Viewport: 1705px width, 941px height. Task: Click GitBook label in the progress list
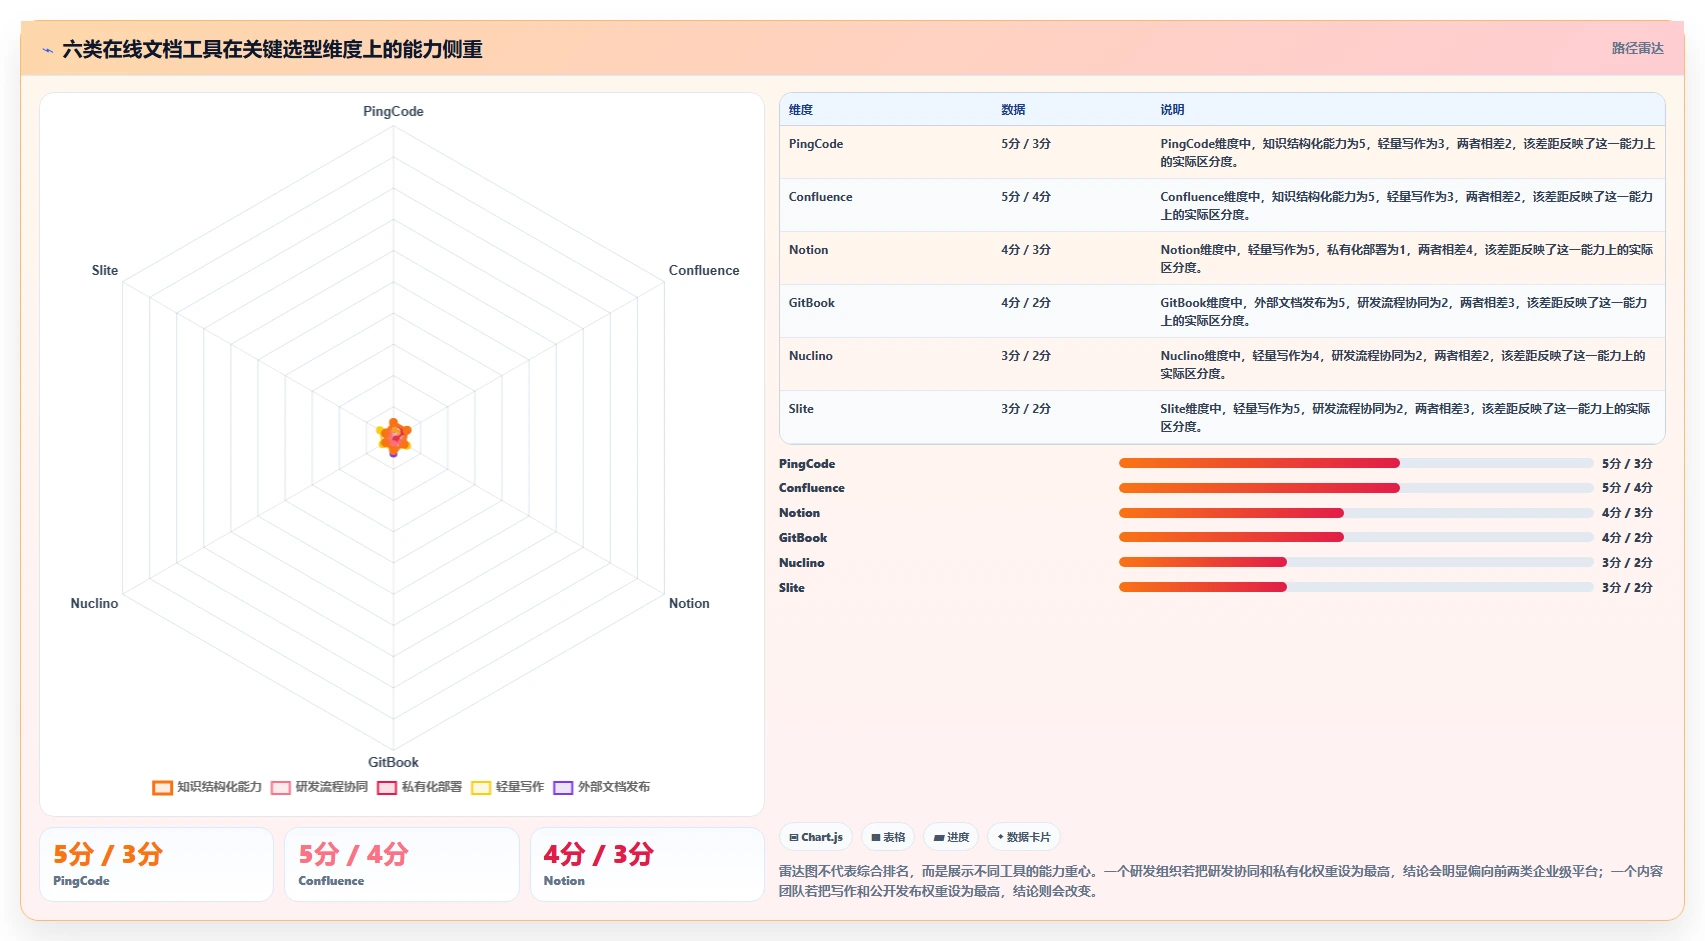[803, 538]
